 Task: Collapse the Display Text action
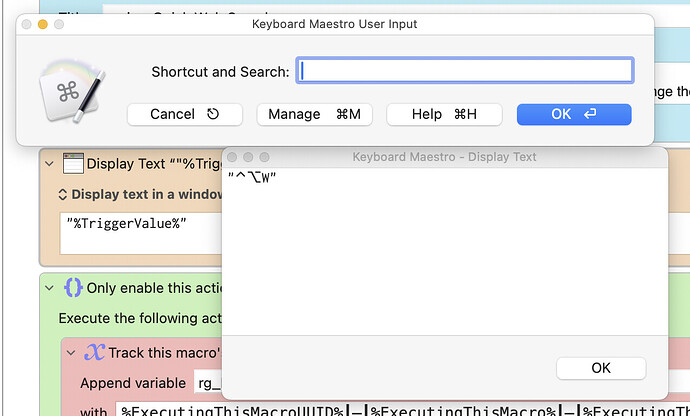(50, 164)
